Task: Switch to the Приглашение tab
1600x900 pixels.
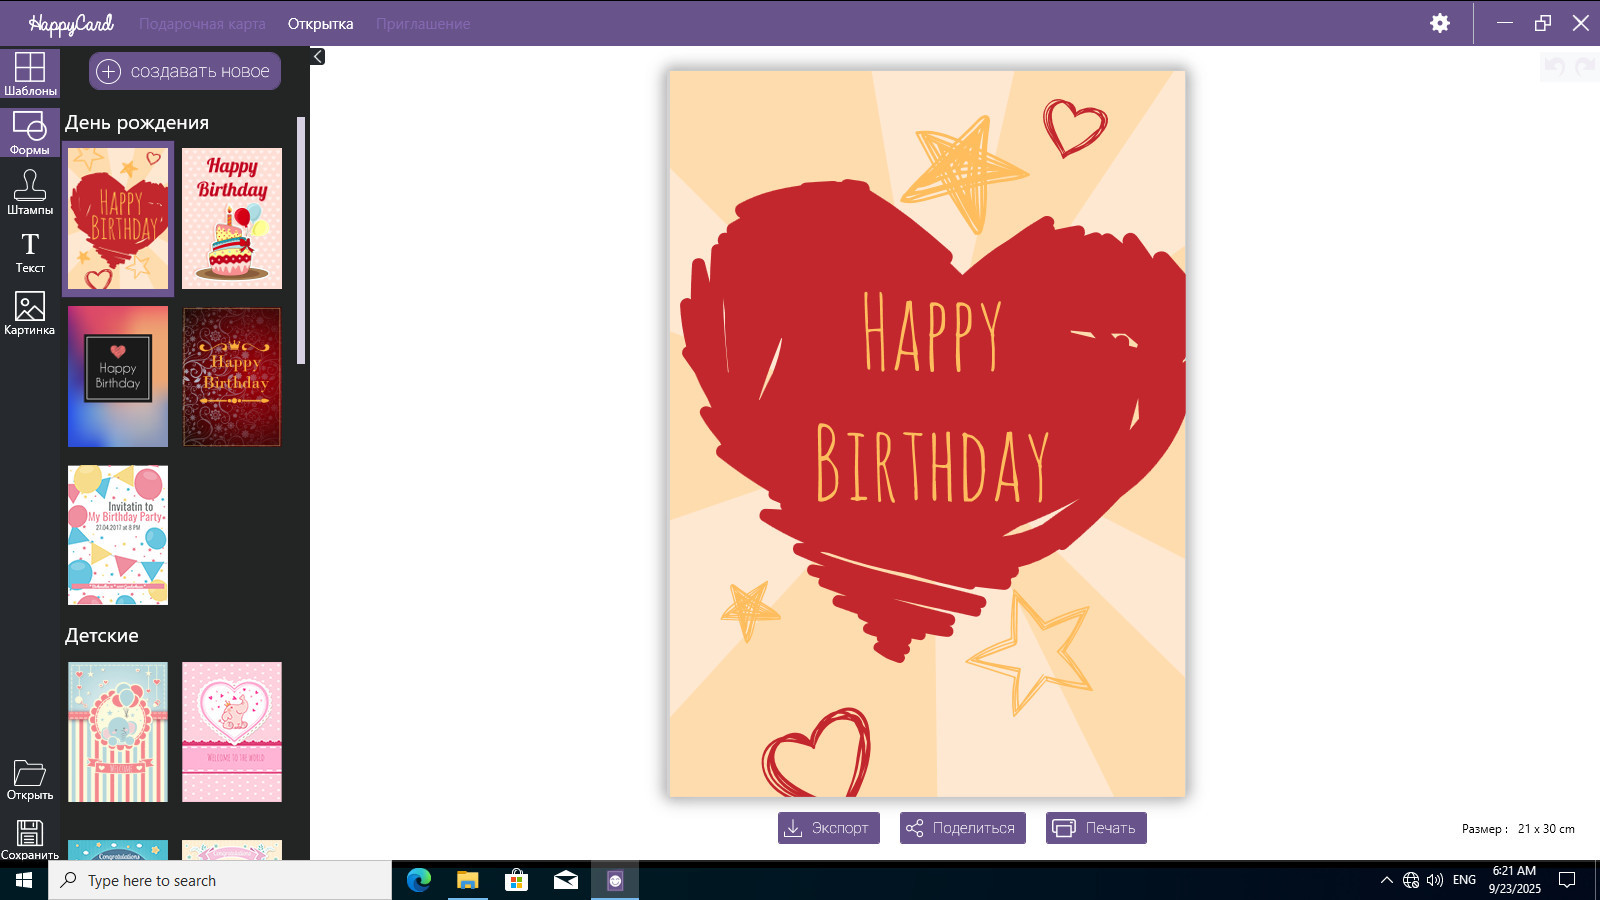Action: (423, 24)
